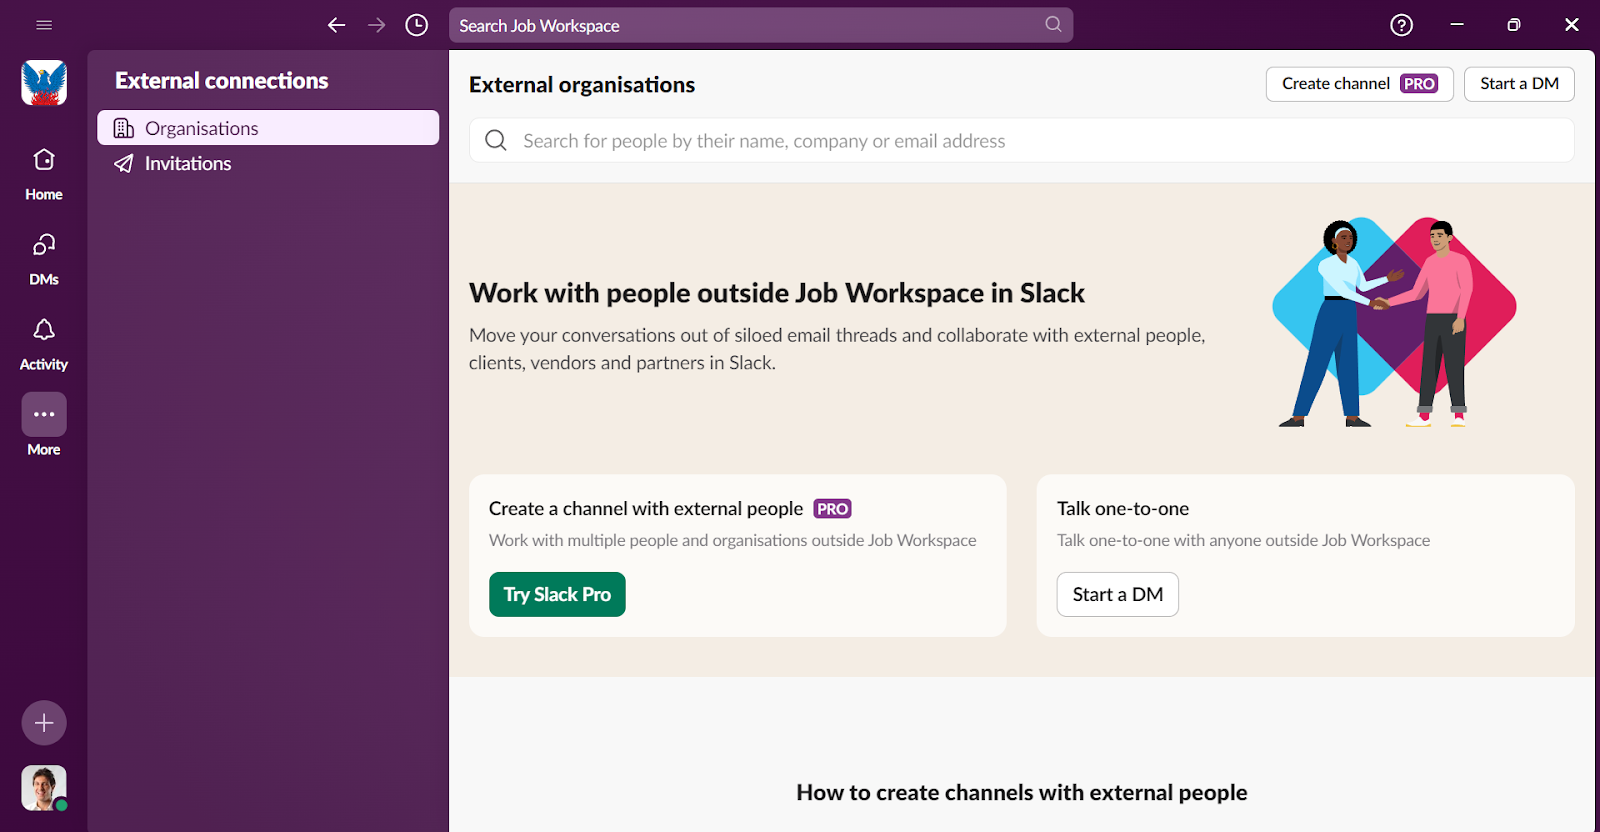The height and width of the screenshot is (832, 1600).
Task: Click the Search Job Workspace field
Action: 761,25
